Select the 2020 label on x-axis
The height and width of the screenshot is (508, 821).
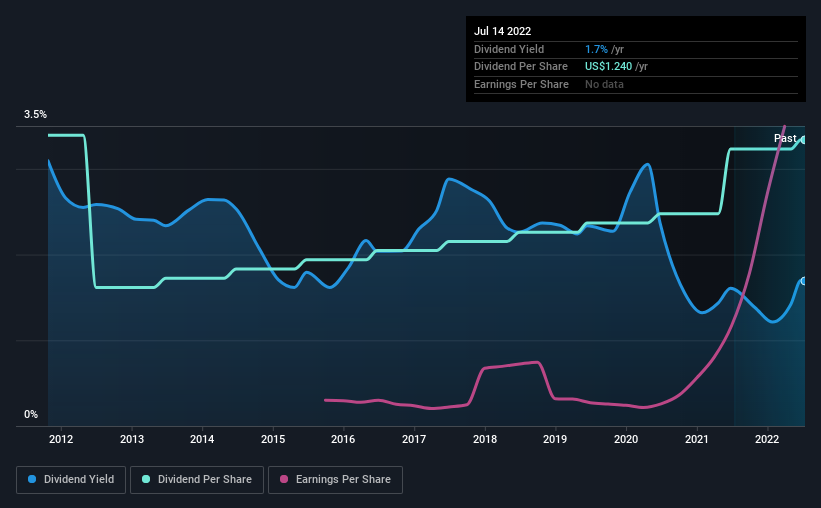[x=626, y=439]
